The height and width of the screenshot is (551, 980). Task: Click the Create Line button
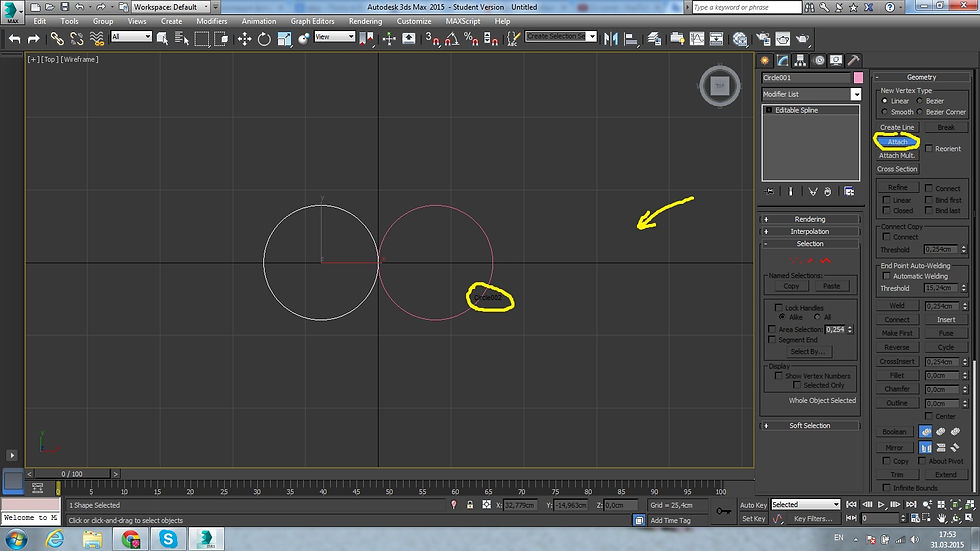coord(897,127)
